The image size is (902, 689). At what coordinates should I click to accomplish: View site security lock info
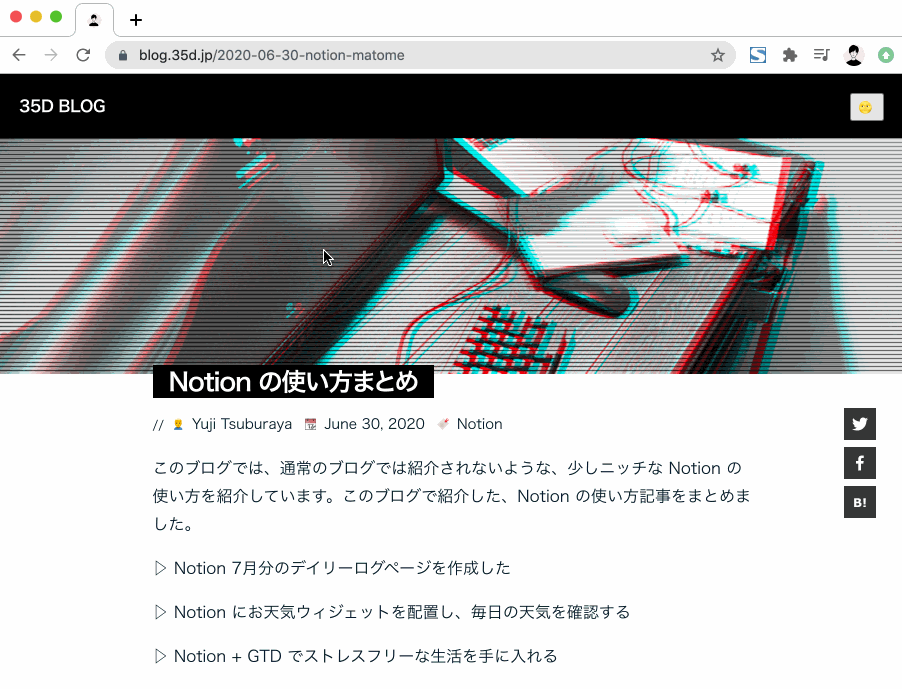click(123, 55)
